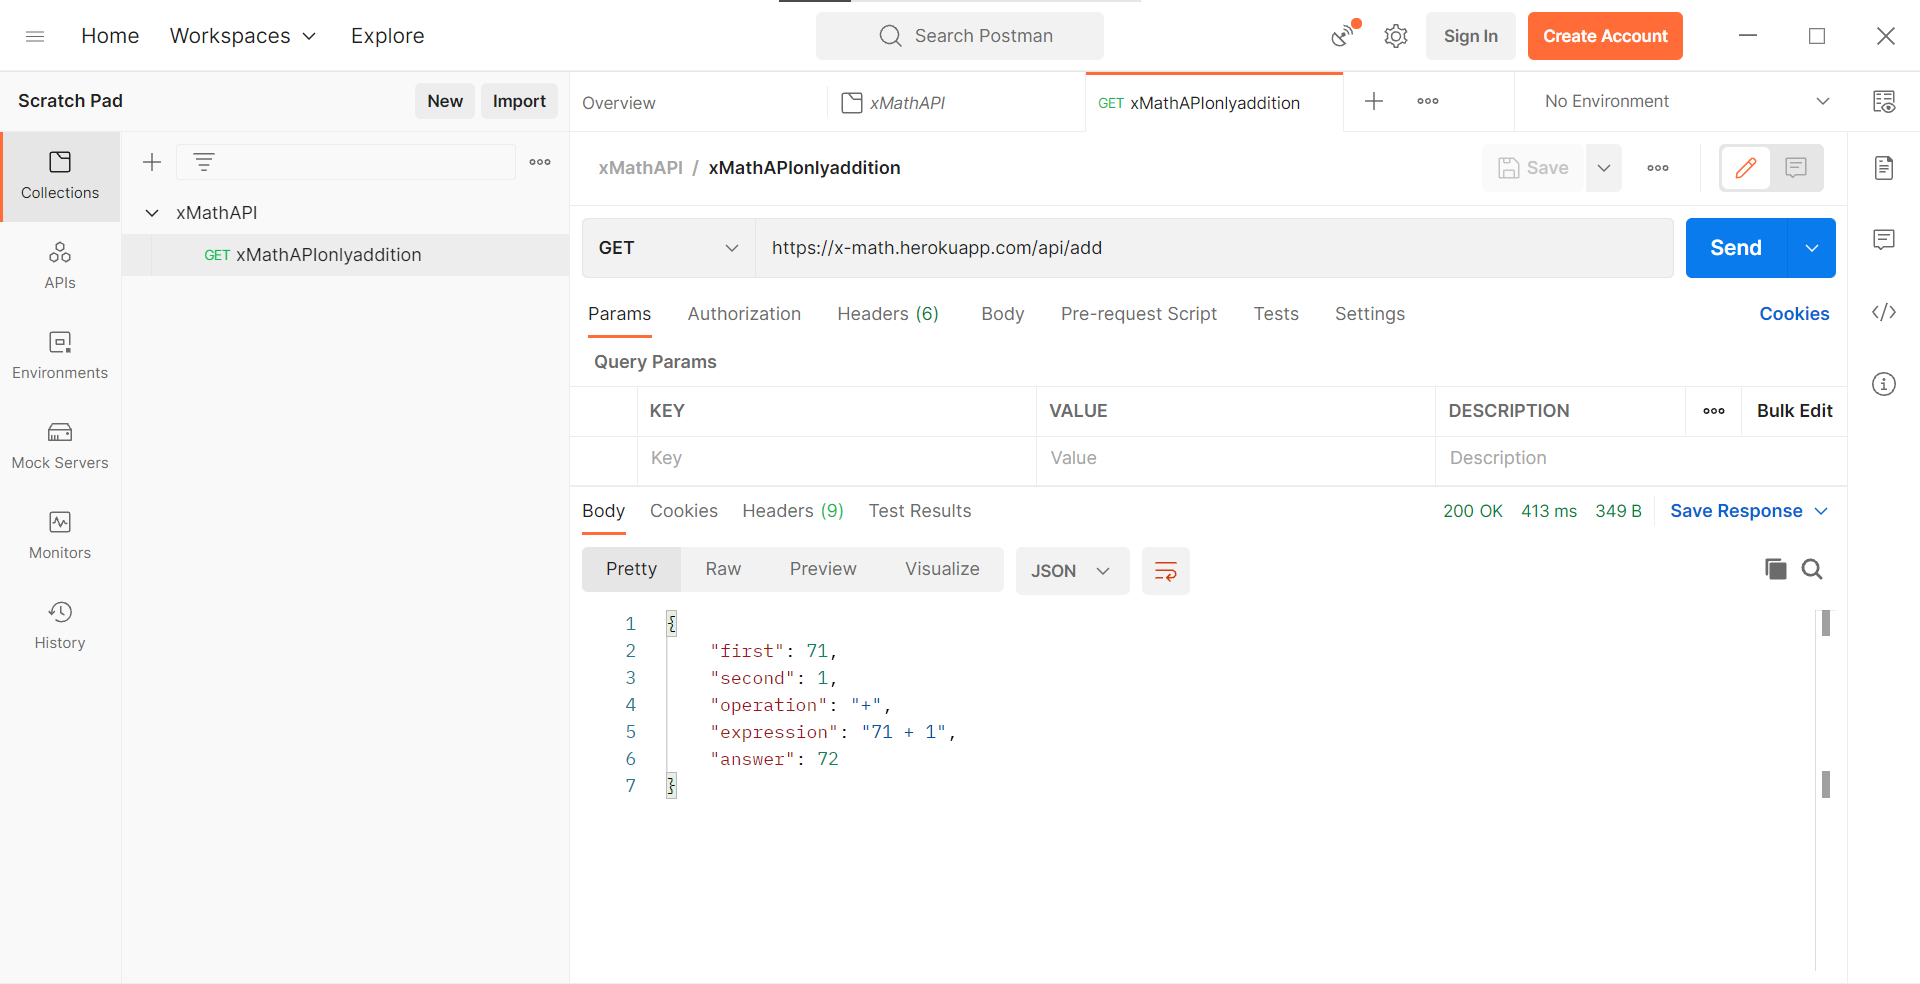Switch to edit mode with pencil toggle
The width and height of the screenshot is (1920, 984).
[x=1746, y=168]
